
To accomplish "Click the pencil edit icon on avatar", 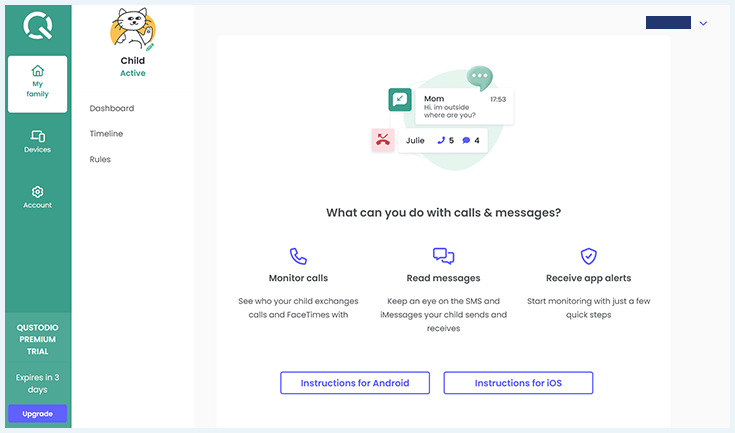I will [x=150, y=47].
